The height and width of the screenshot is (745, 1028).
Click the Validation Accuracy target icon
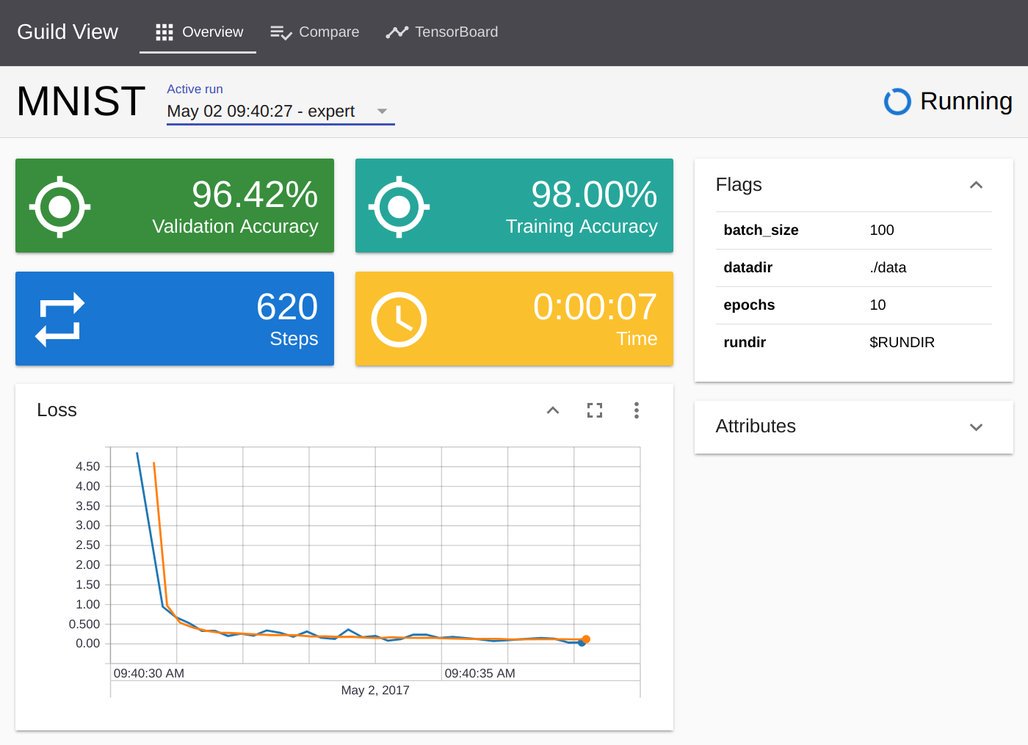[60, 207]
